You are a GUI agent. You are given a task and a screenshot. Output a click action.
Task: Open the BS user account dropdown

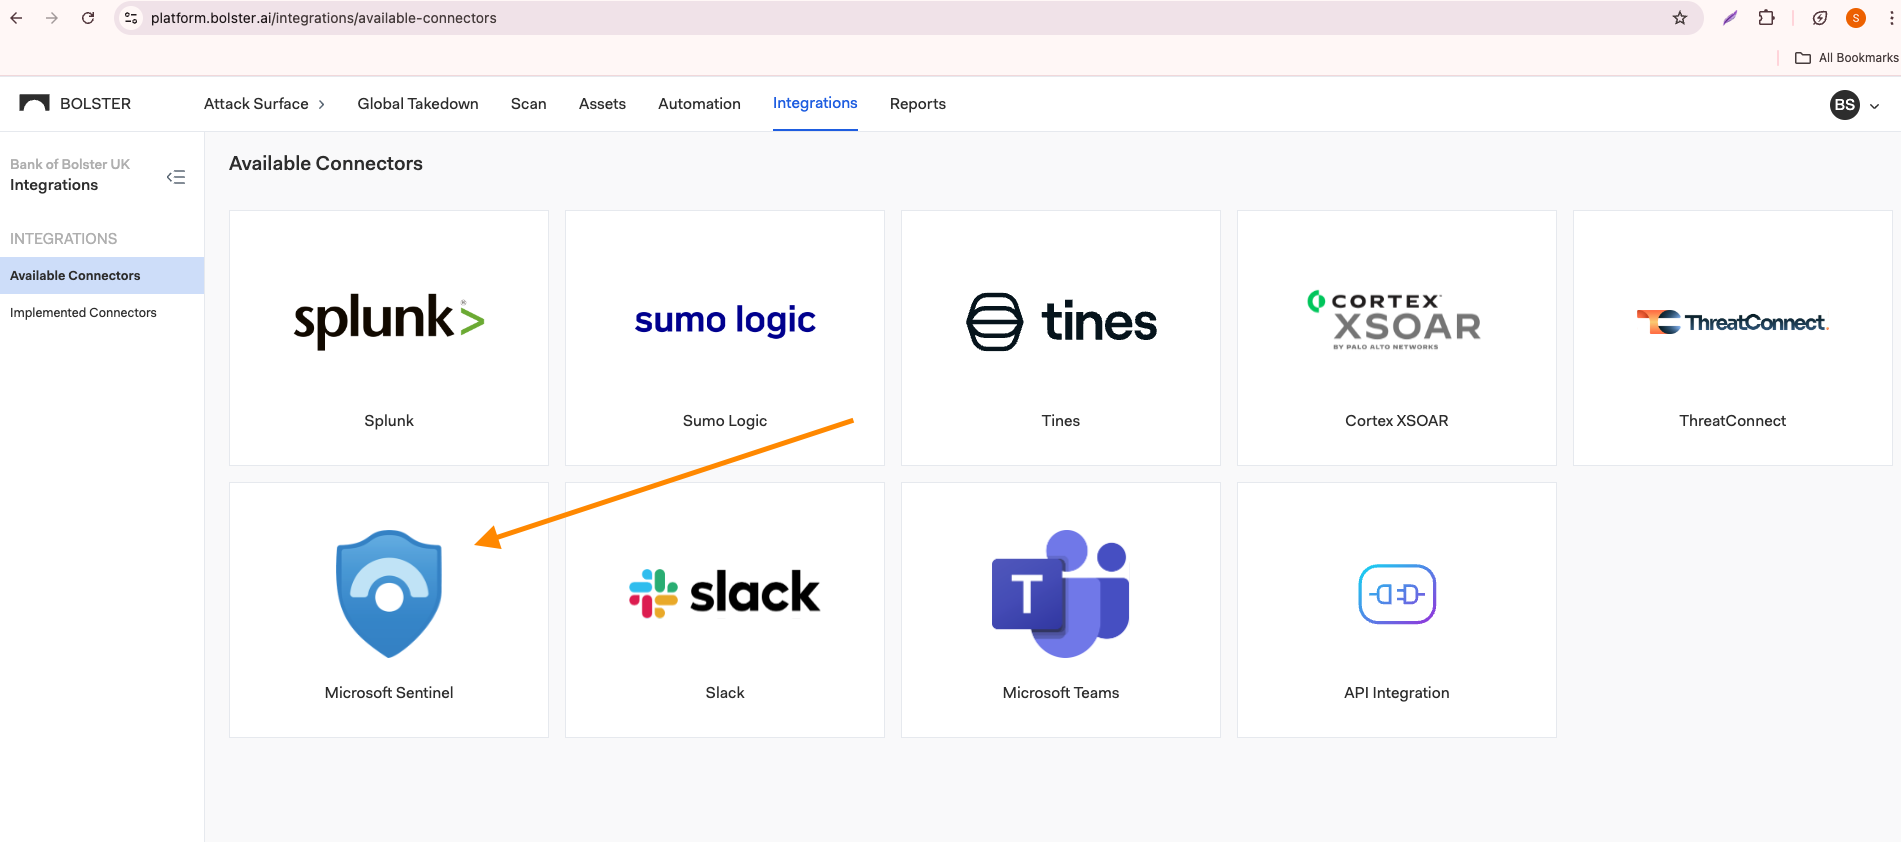(1855, 105)
